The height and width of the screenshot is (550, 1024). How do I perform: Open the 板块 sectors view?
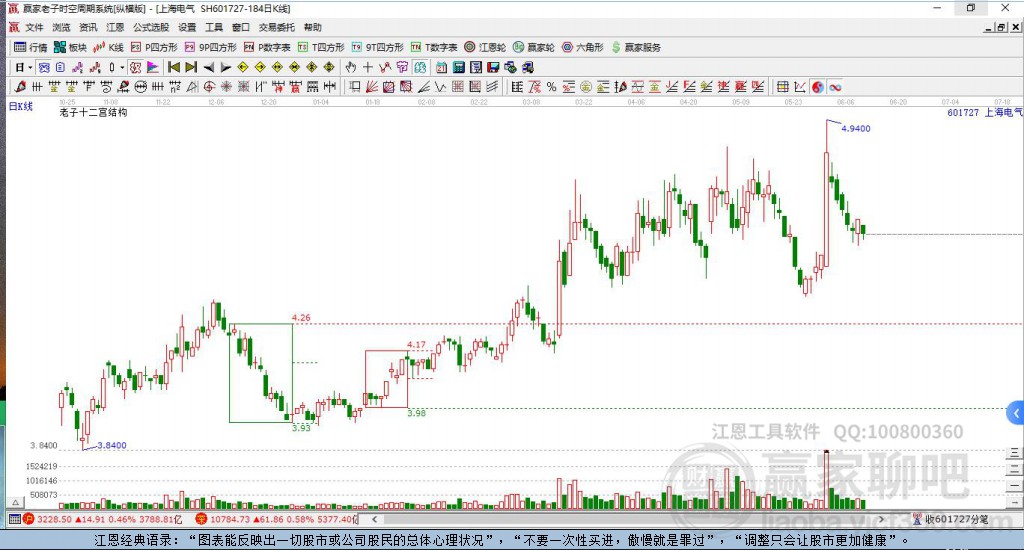[70, 47]
